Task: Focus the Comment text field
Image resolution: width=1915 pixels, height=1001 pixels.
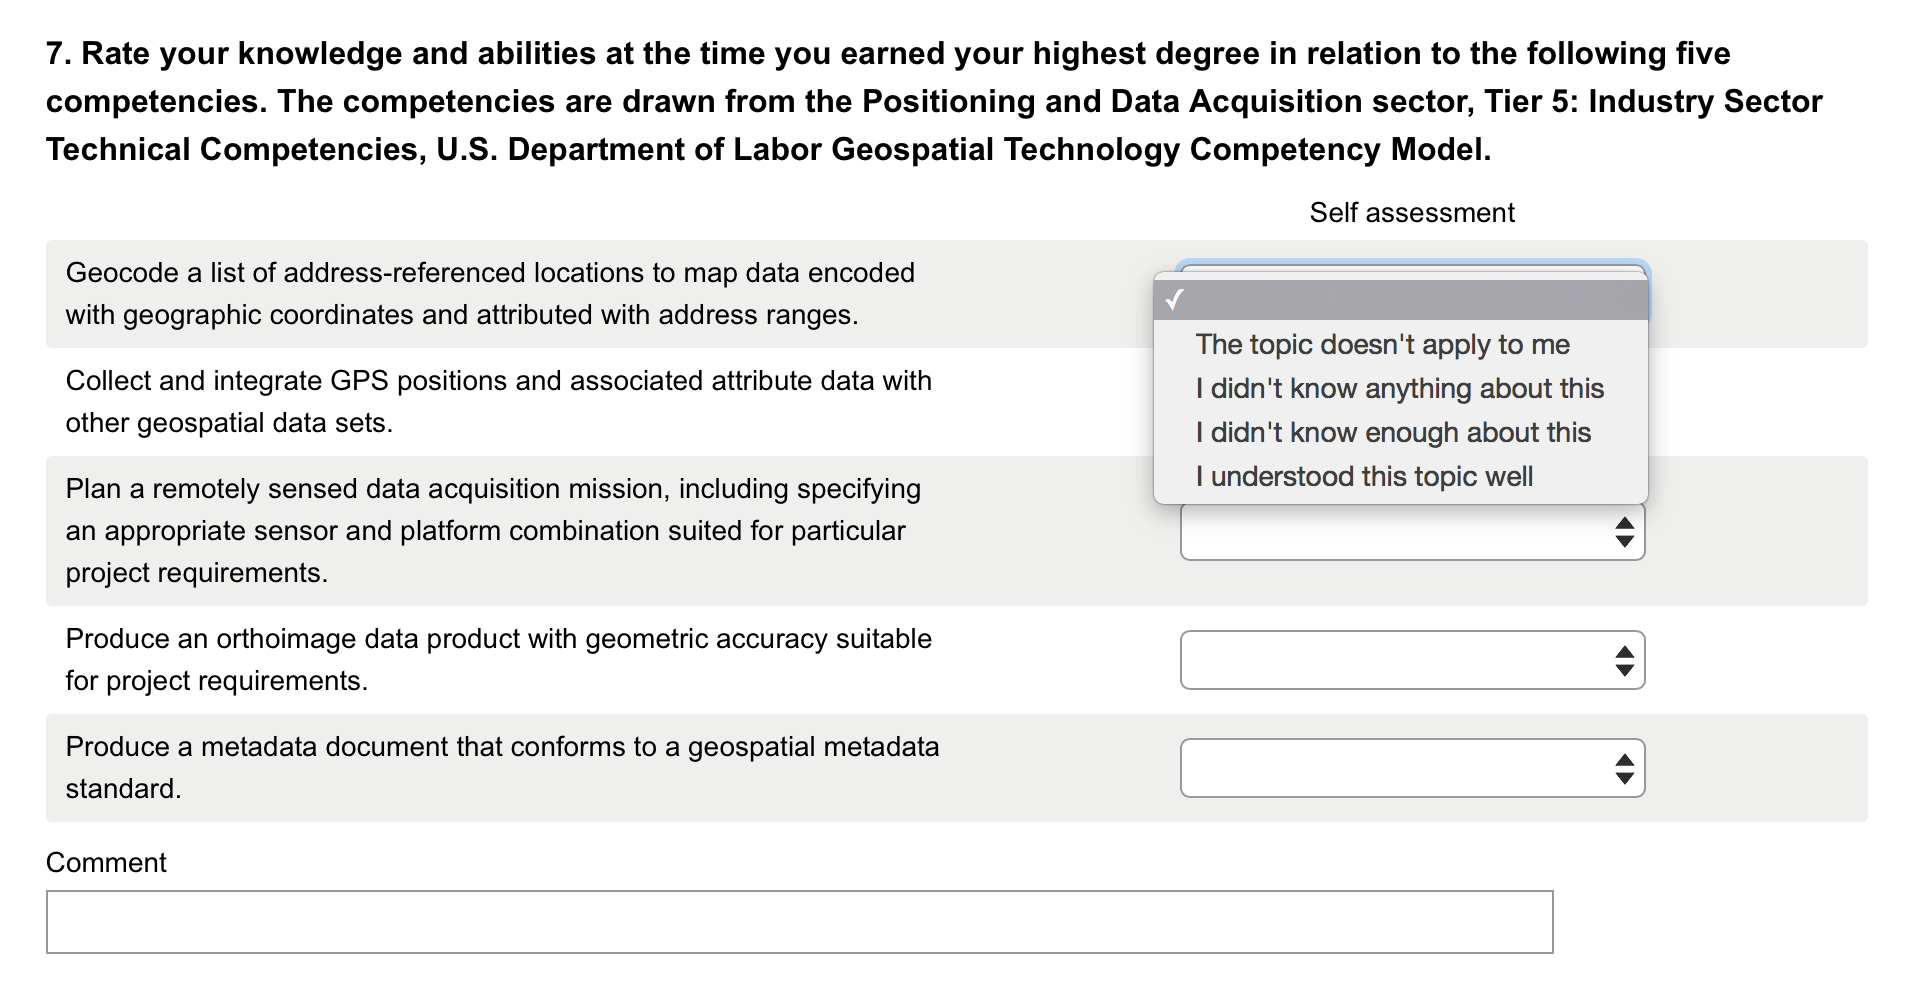Action: point(799,922)
